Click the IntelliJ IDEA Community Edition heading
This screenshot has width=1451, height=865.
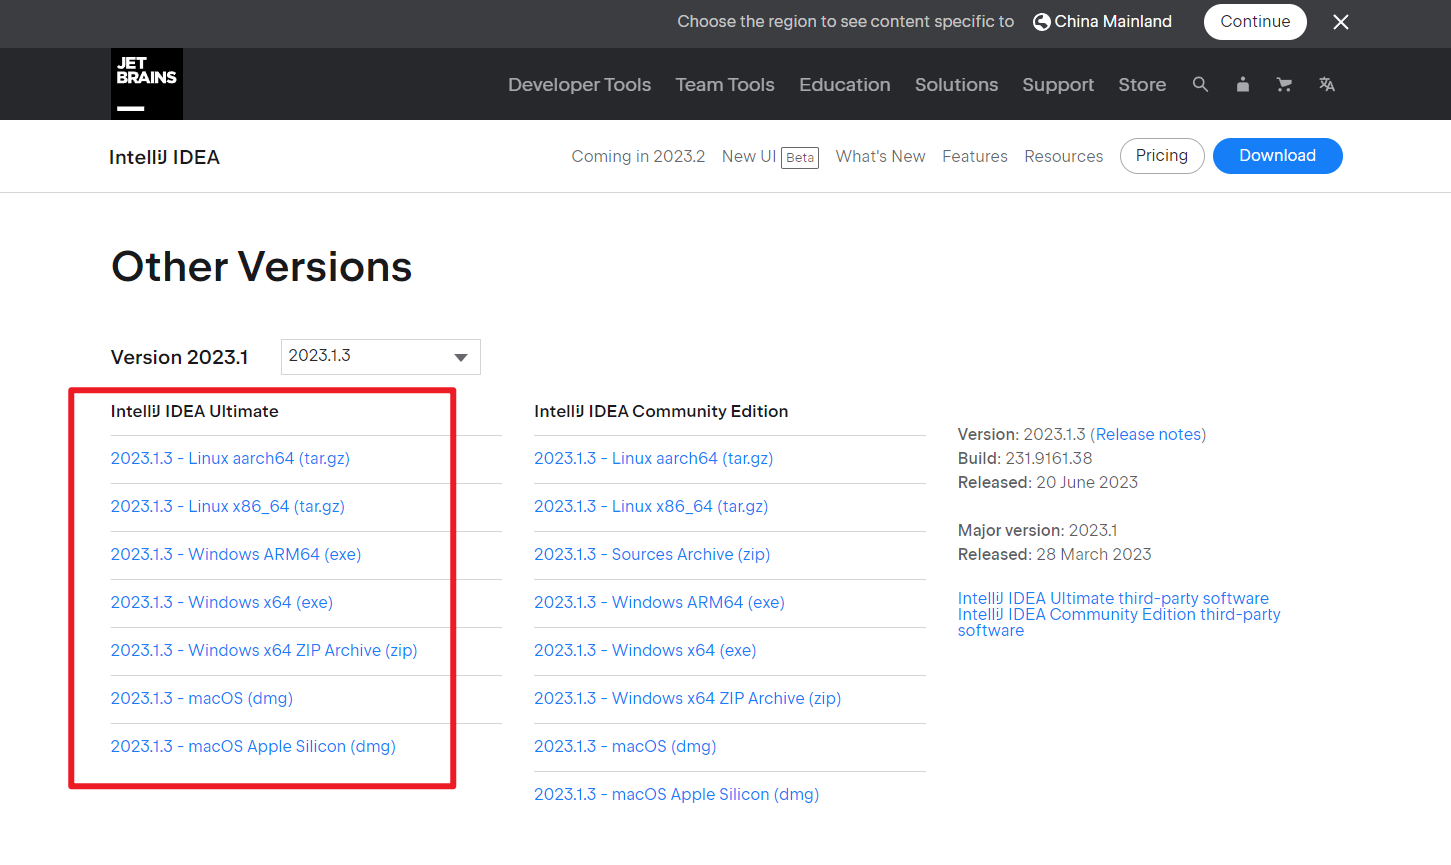(661, 411)
